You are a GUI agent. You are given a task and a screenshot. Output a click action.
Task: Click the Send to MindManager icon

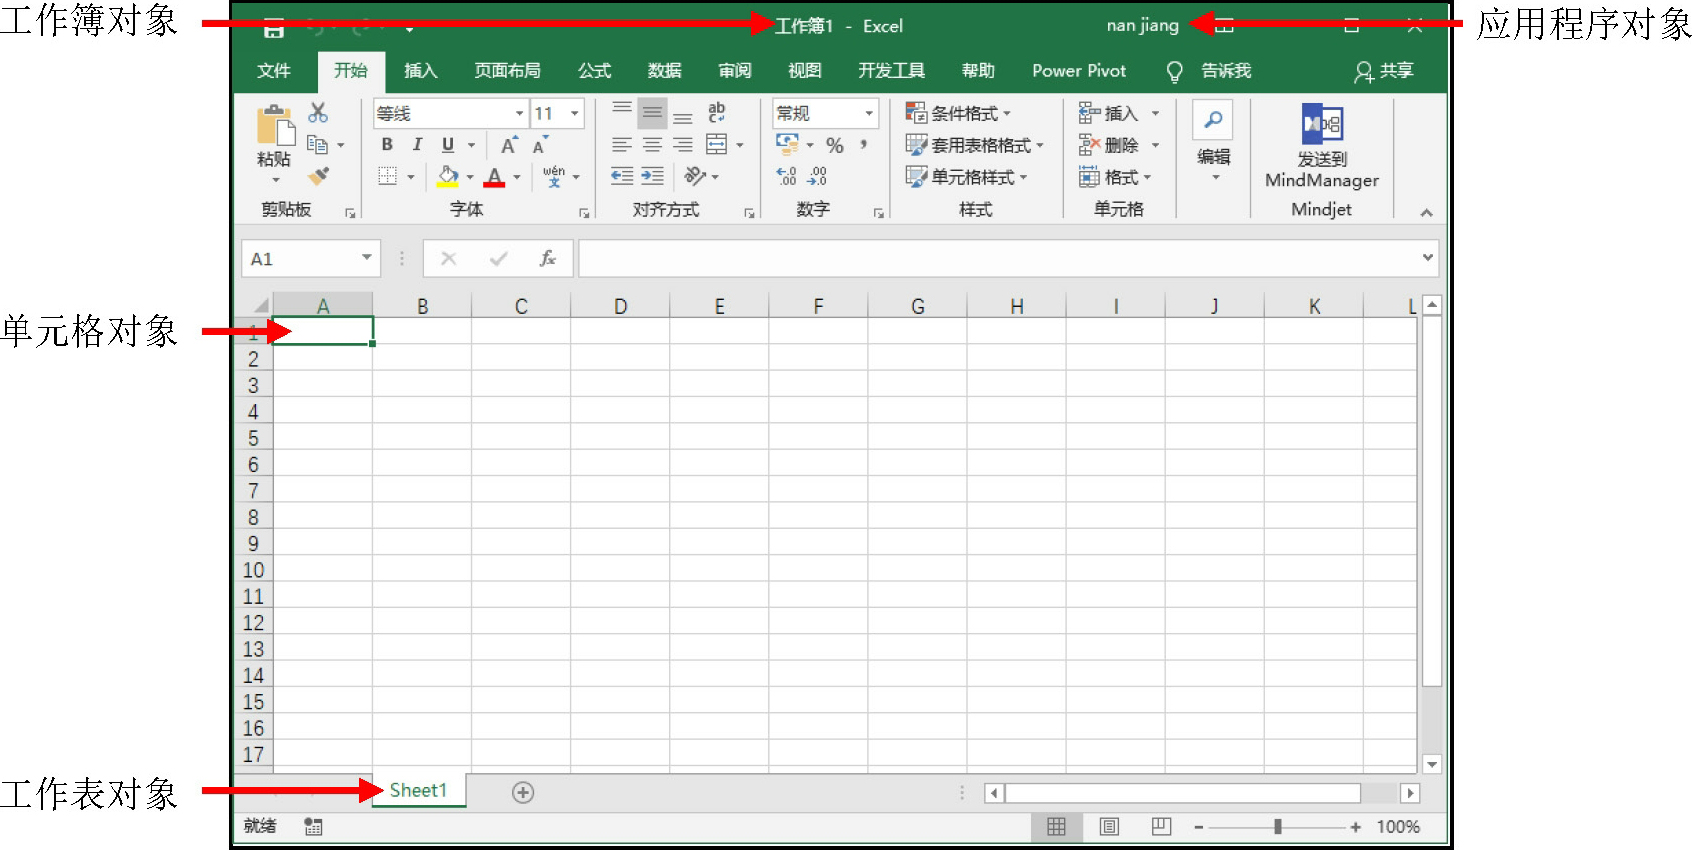1321,125
